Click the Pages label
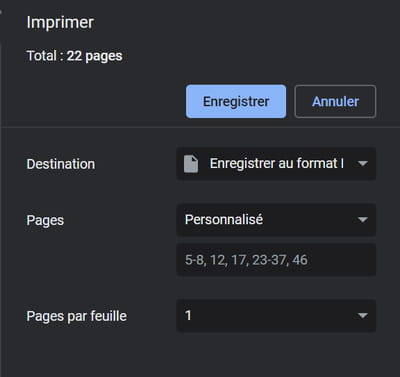Viewport: 400px width, 377px height. click(45, 221)
